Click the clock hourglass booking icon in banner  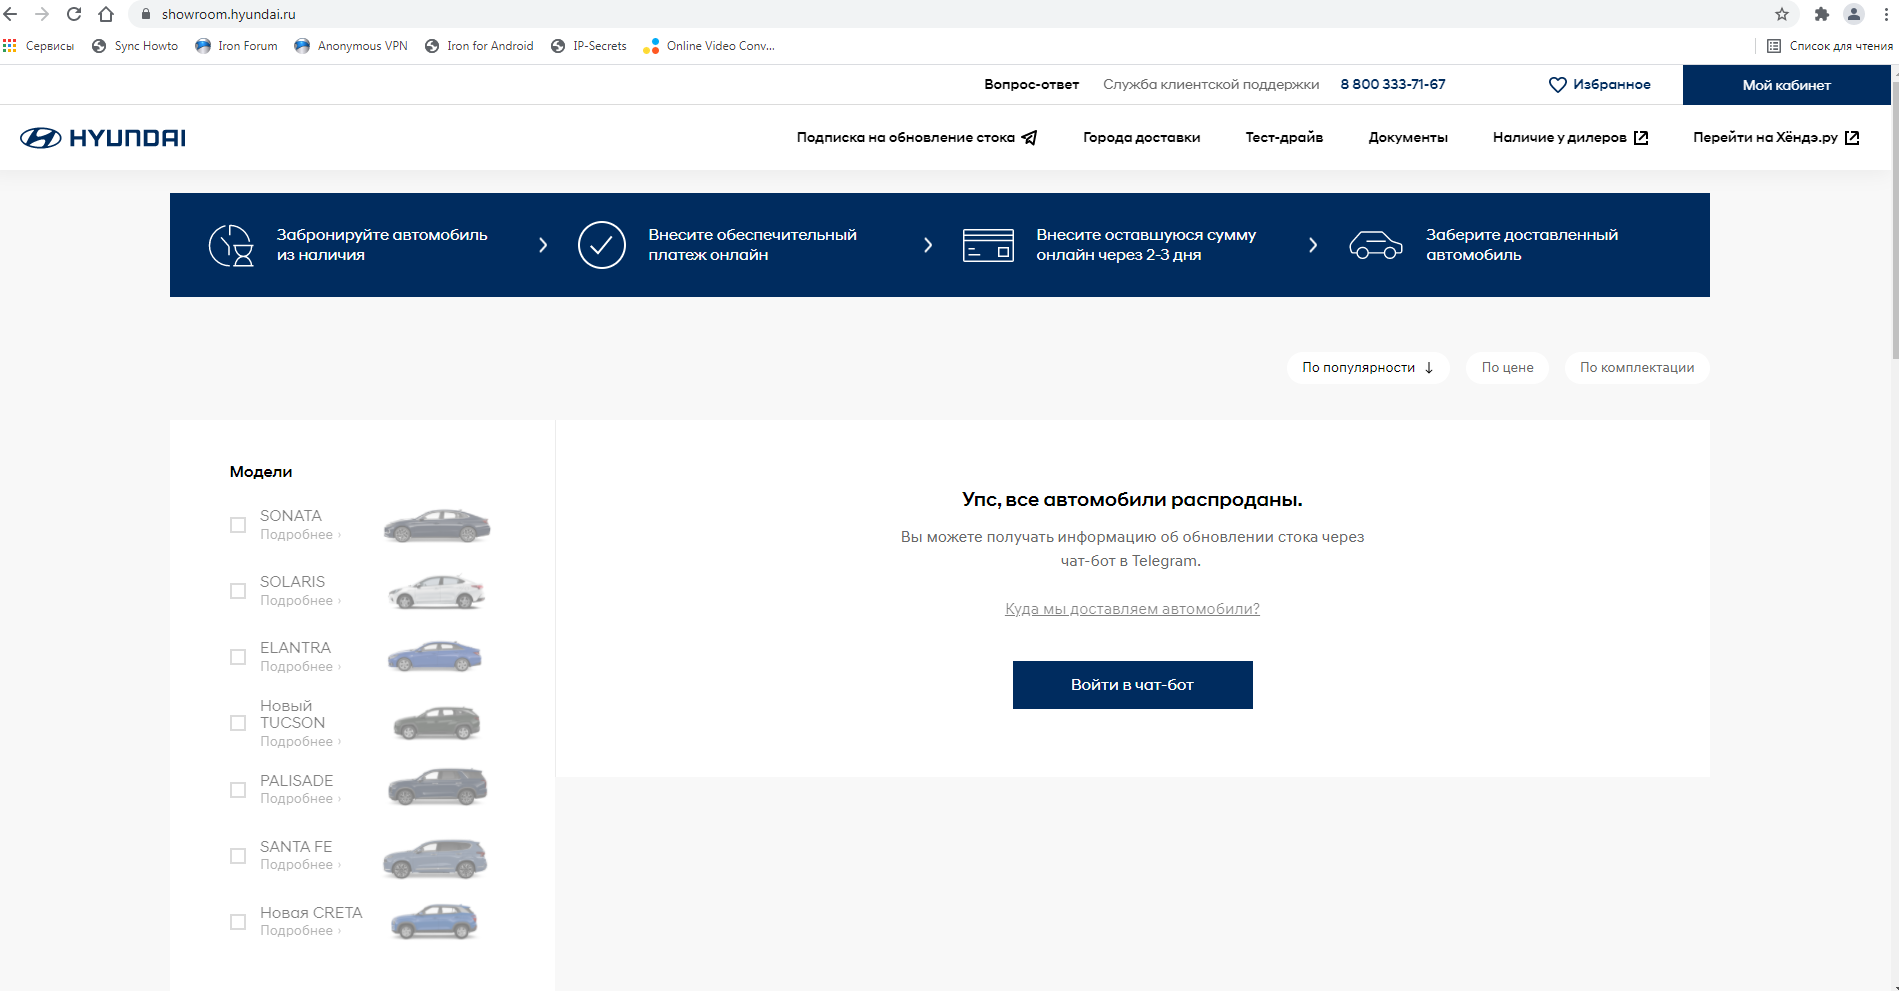point(231,245)
